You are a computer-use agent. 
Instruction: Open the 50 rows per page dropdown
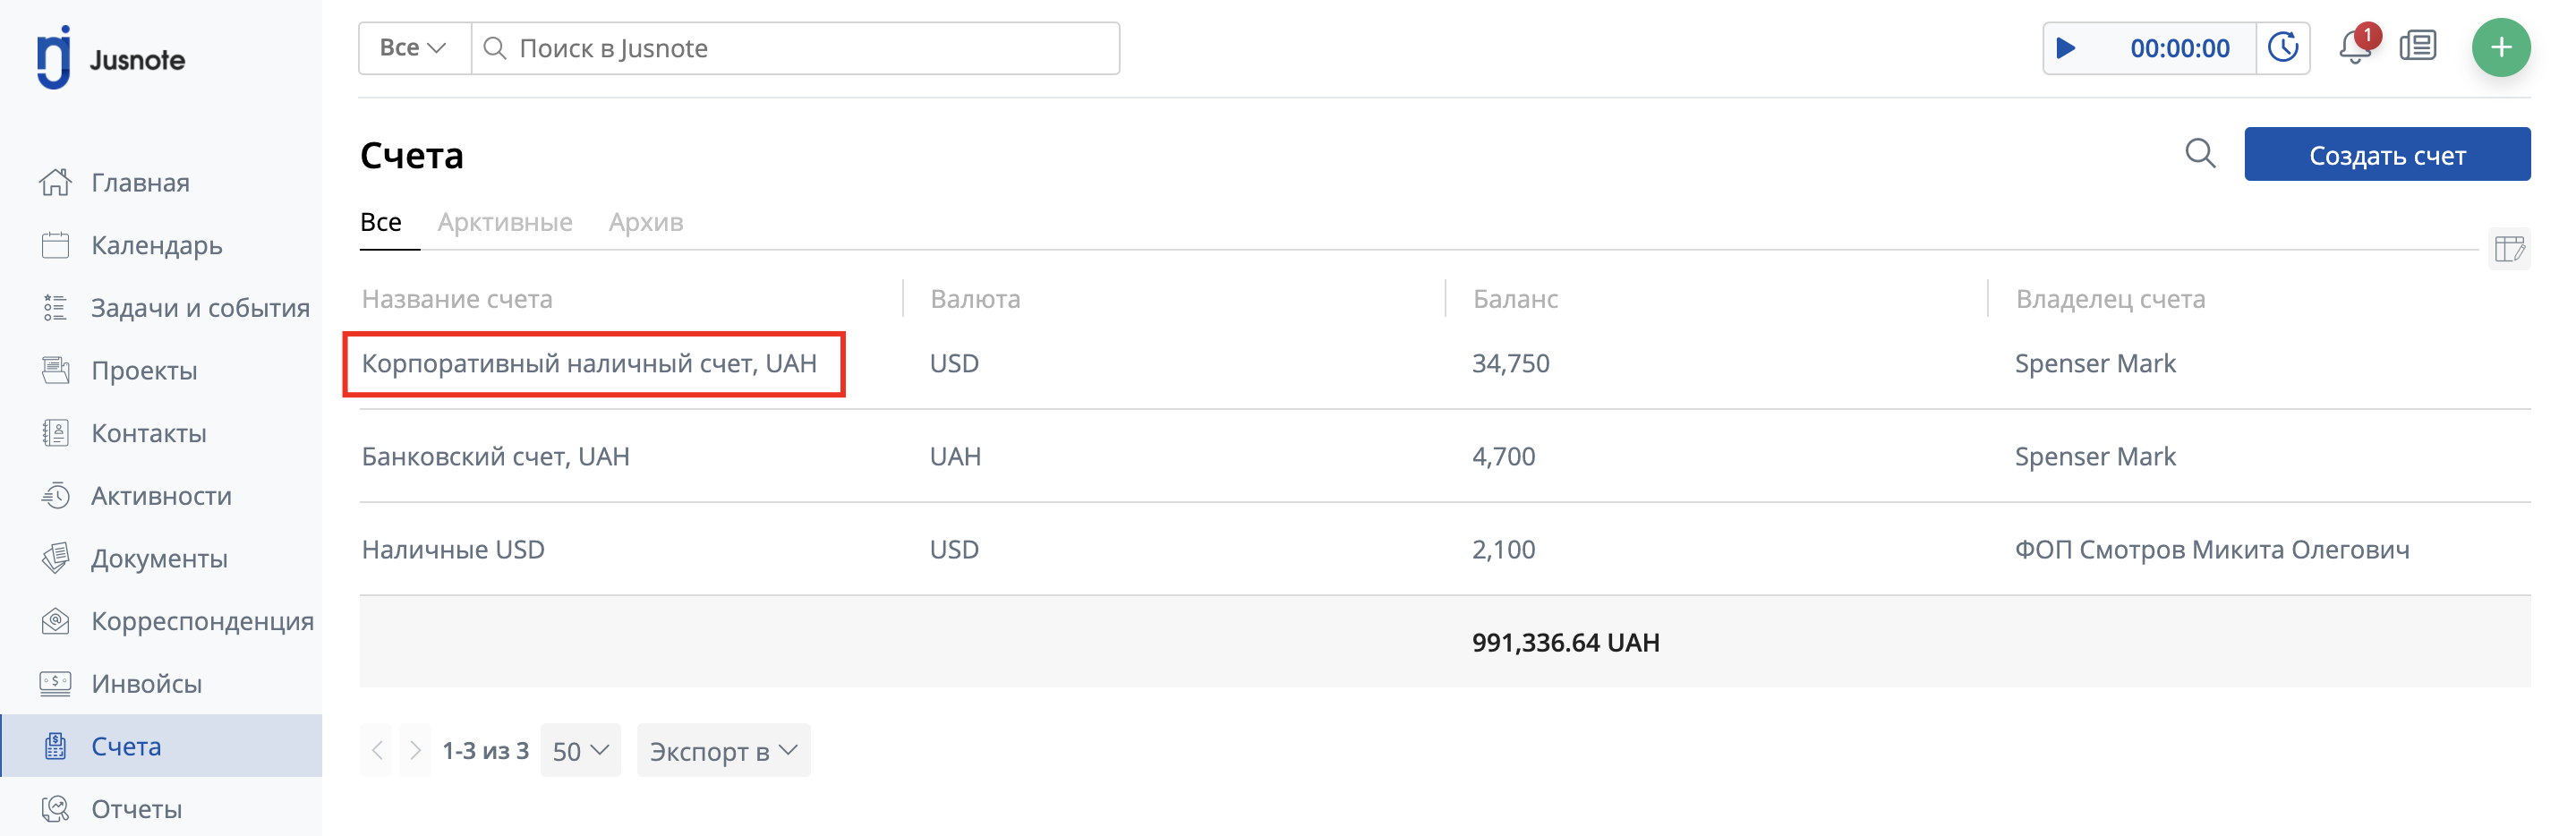(x=580, y=750)
